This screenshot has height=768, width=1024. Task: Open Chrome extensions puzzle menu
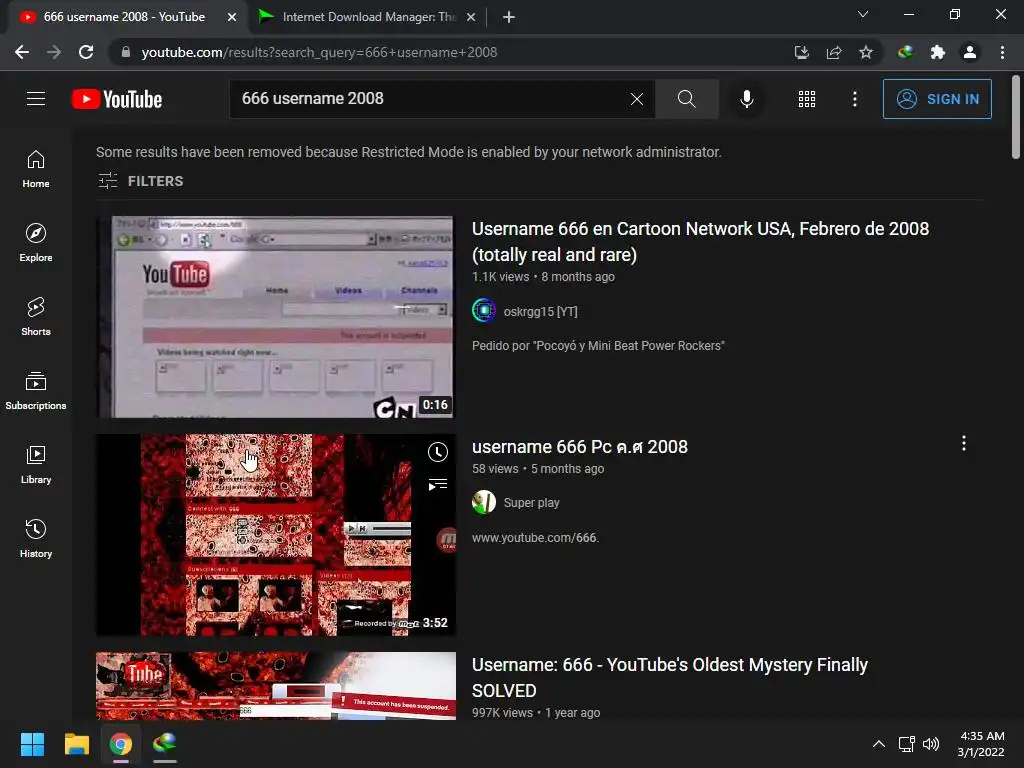tap(938, 52)
